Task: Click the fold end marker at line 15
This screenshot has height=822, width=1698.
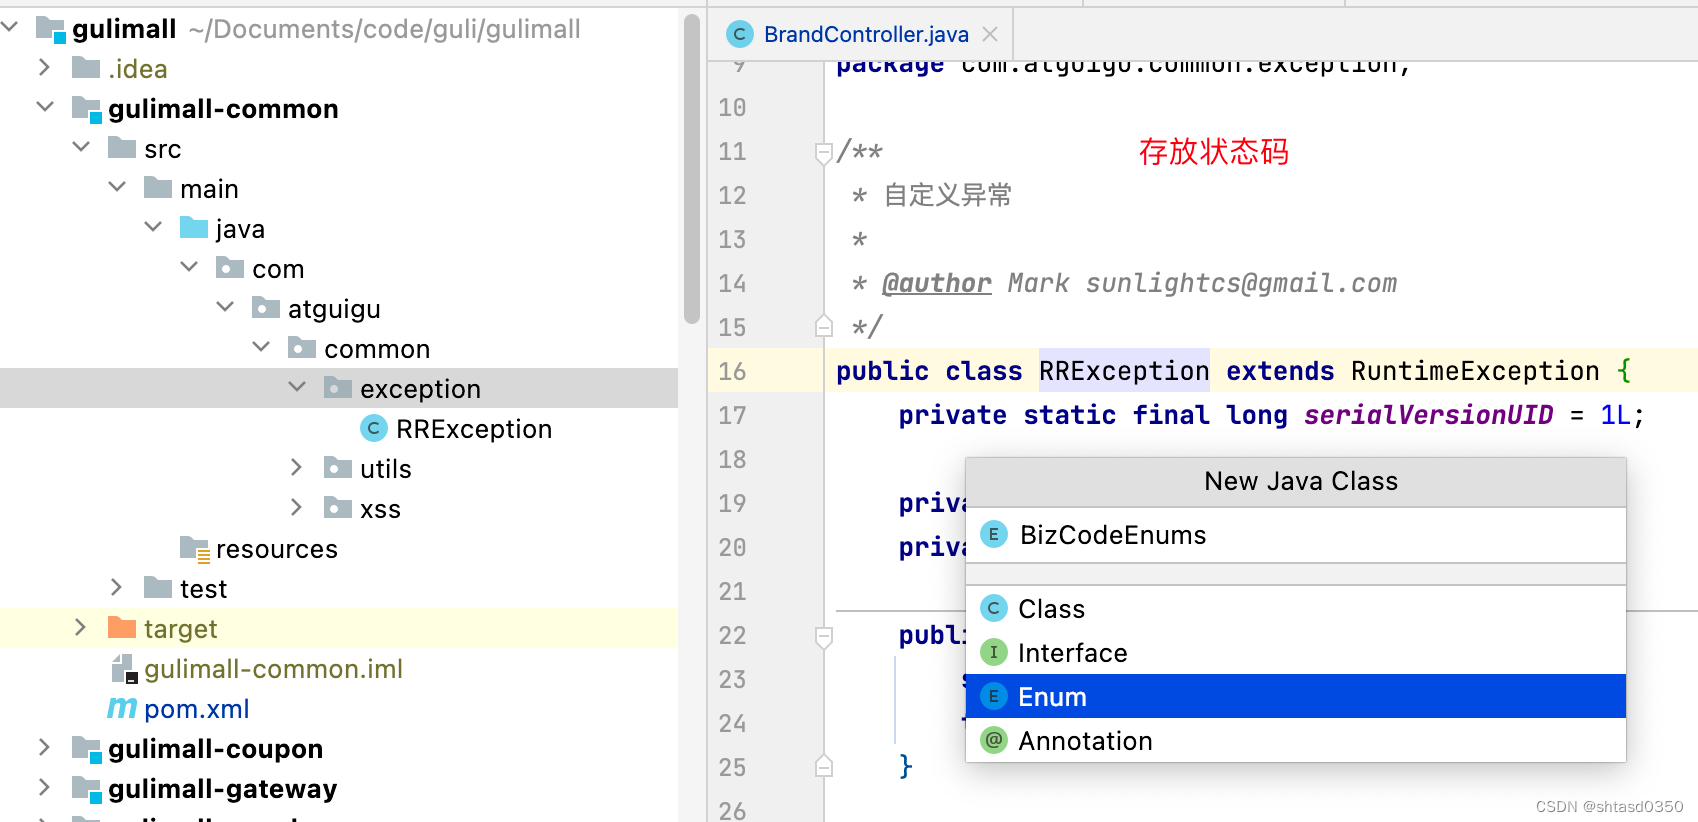Action: 824,326
